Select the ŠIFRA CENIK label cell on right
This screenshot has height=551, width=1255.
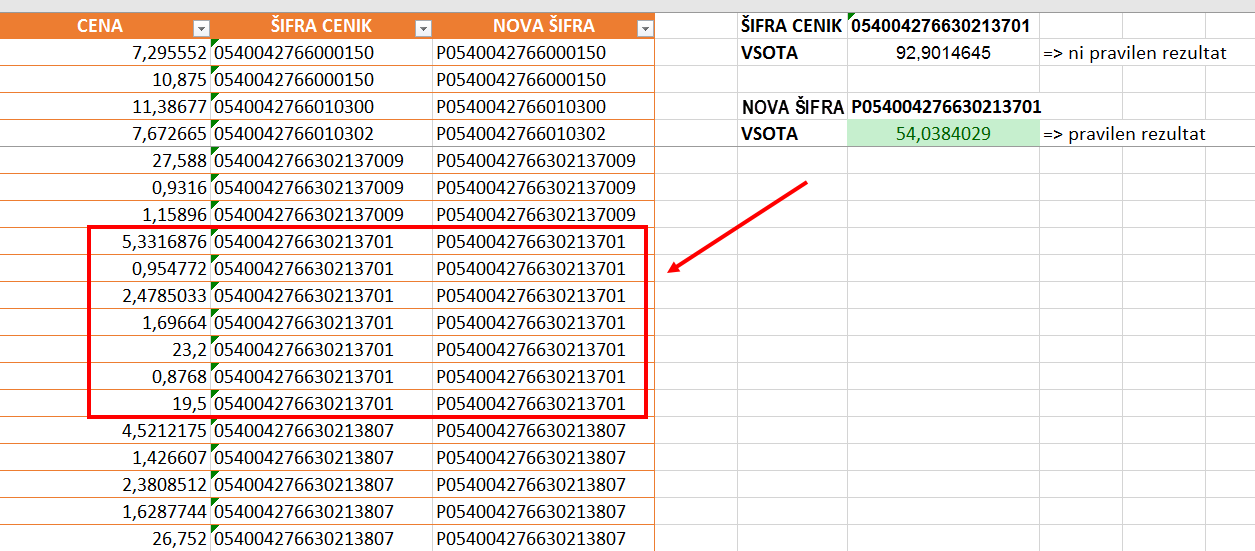(x=791, y=26)
